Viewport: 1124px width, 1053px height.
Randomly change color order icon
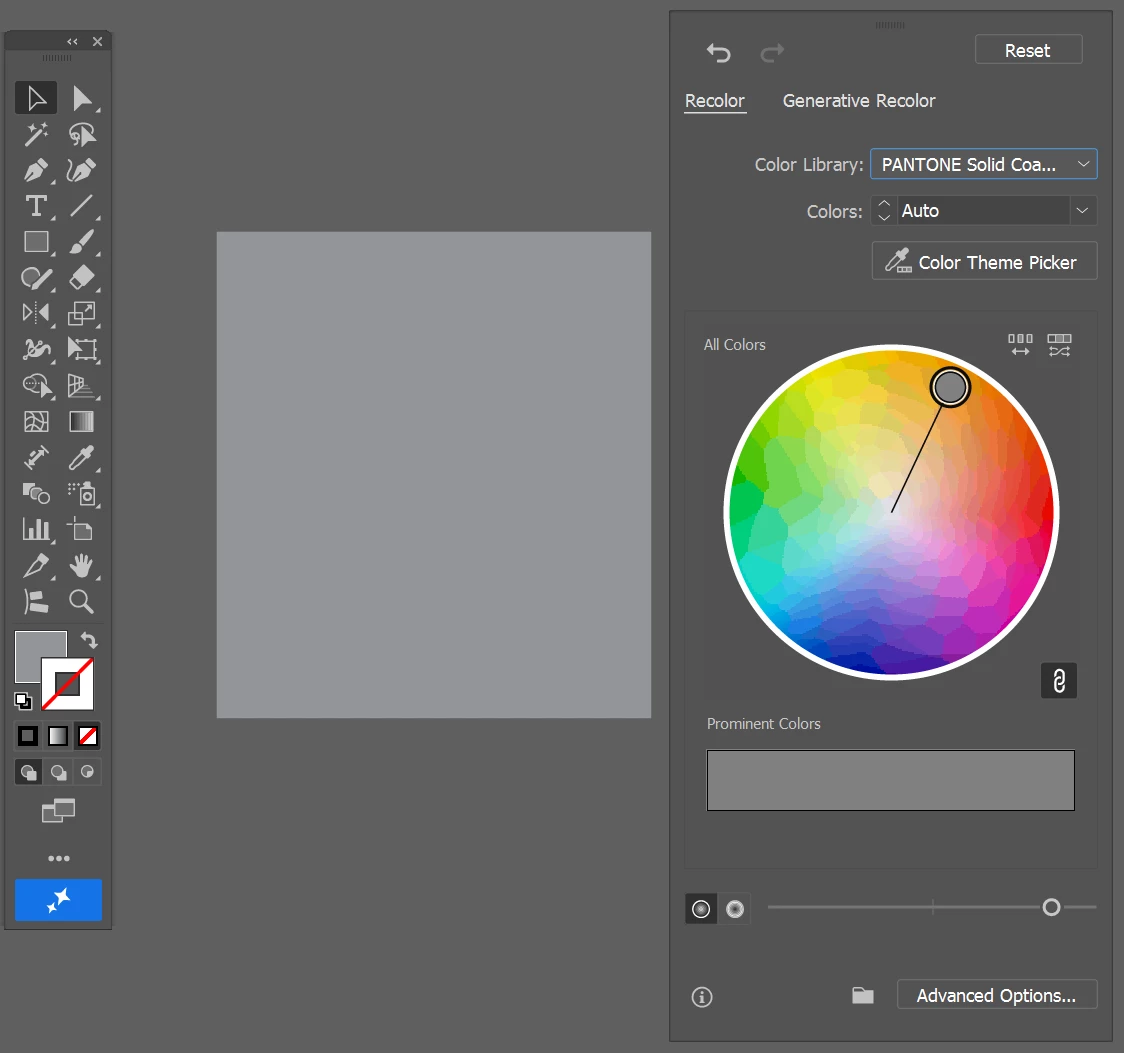pos(1020,345)
